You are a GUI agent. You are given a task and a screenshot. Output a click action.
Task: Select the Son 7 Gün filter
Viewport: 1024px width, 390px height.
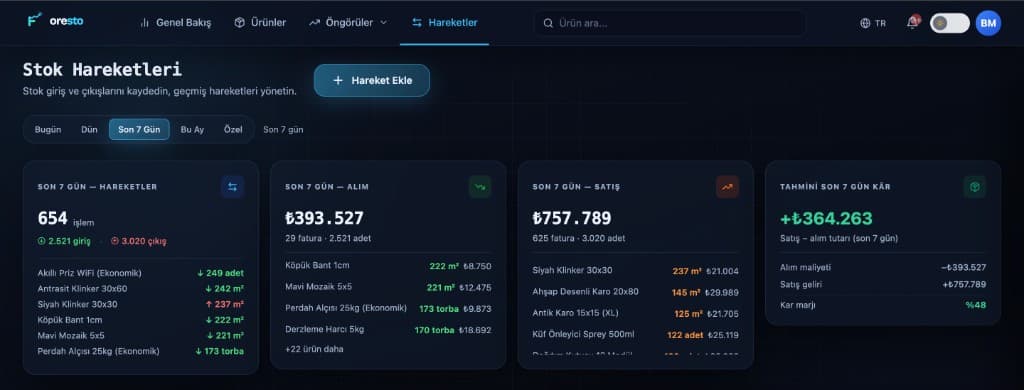(x=139, y=129)
